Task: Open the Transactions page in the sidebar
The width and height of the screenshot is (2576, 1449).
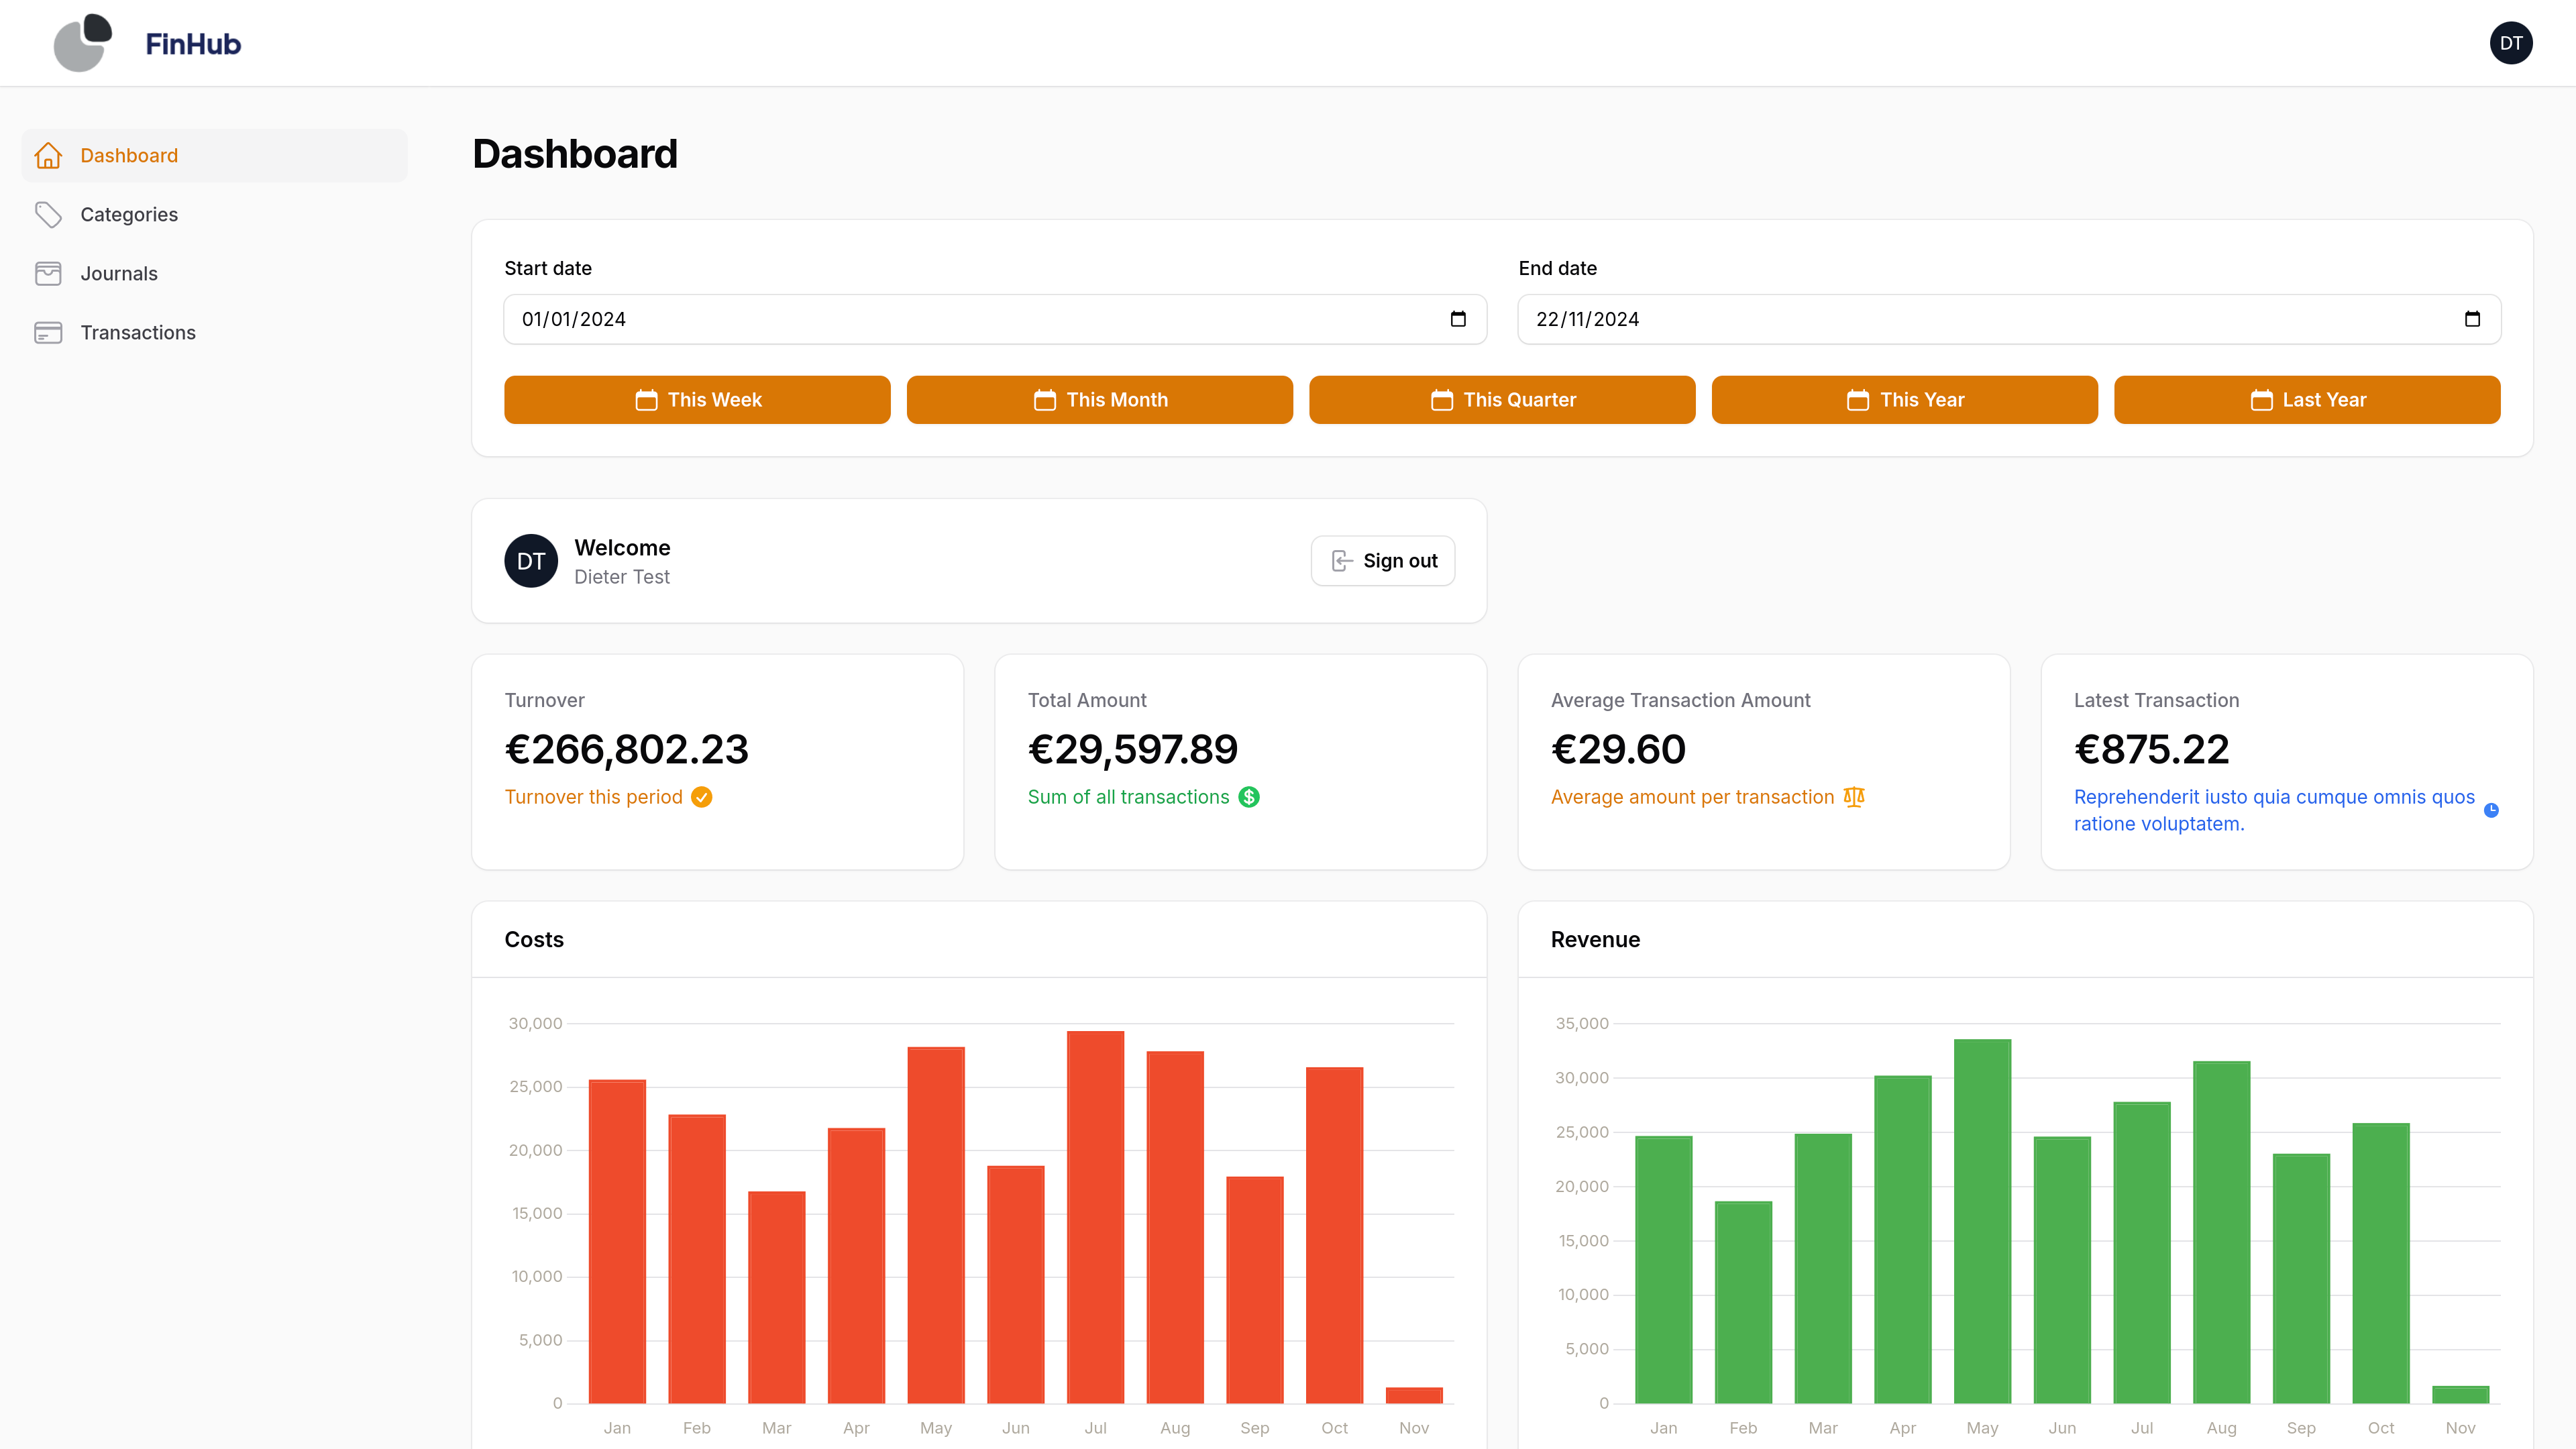Action: (138, 333)
